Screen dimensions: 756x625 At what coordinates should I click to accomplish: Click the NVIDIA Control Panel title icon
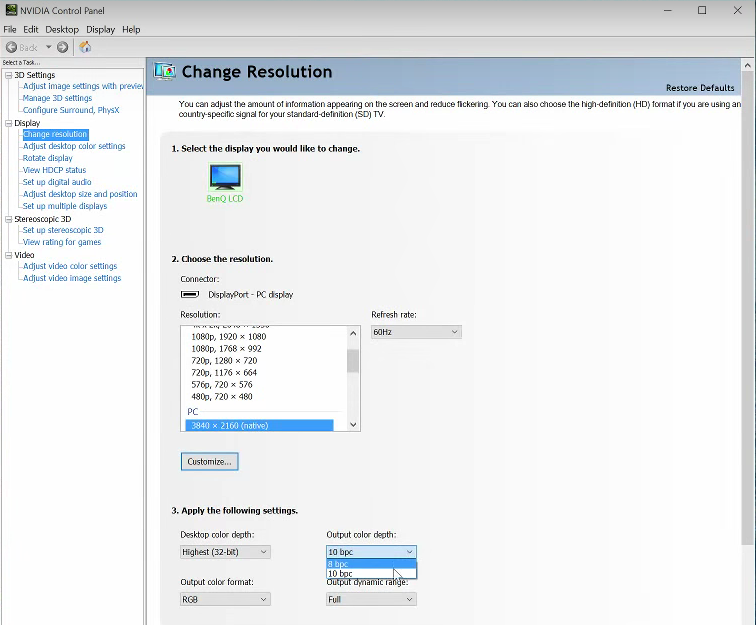pos(10,10)
